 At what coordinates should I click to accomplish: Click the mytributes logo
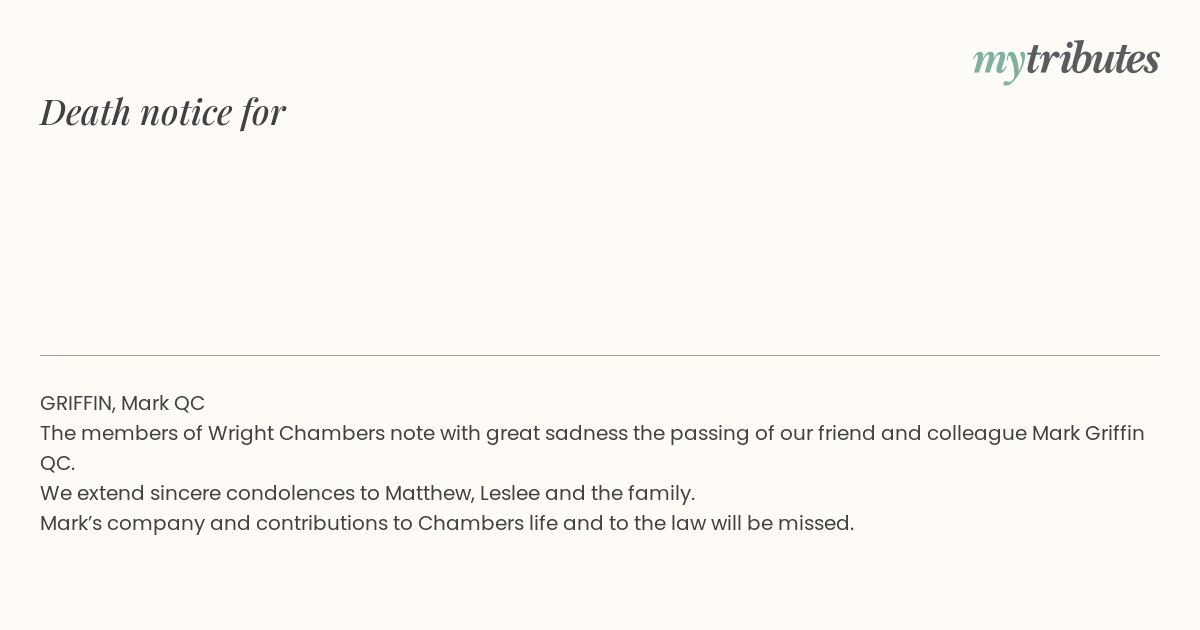[x=1066, y=60]
